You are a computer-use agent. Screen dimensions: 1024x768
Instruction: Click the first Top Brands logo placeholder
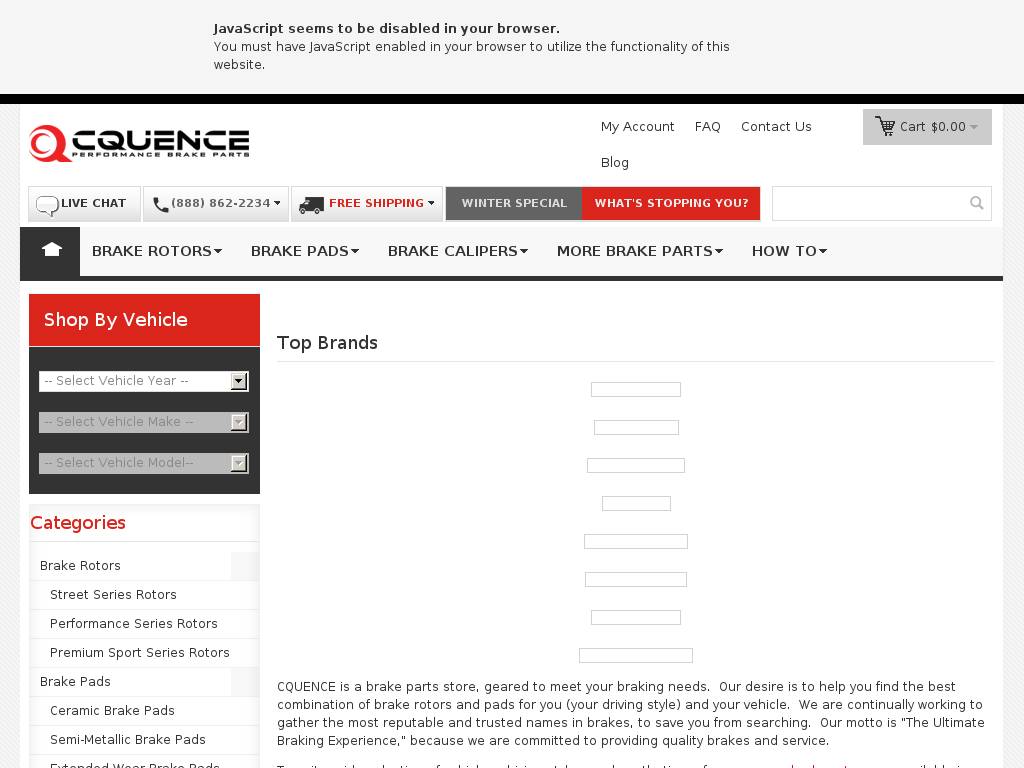[636, 389]
